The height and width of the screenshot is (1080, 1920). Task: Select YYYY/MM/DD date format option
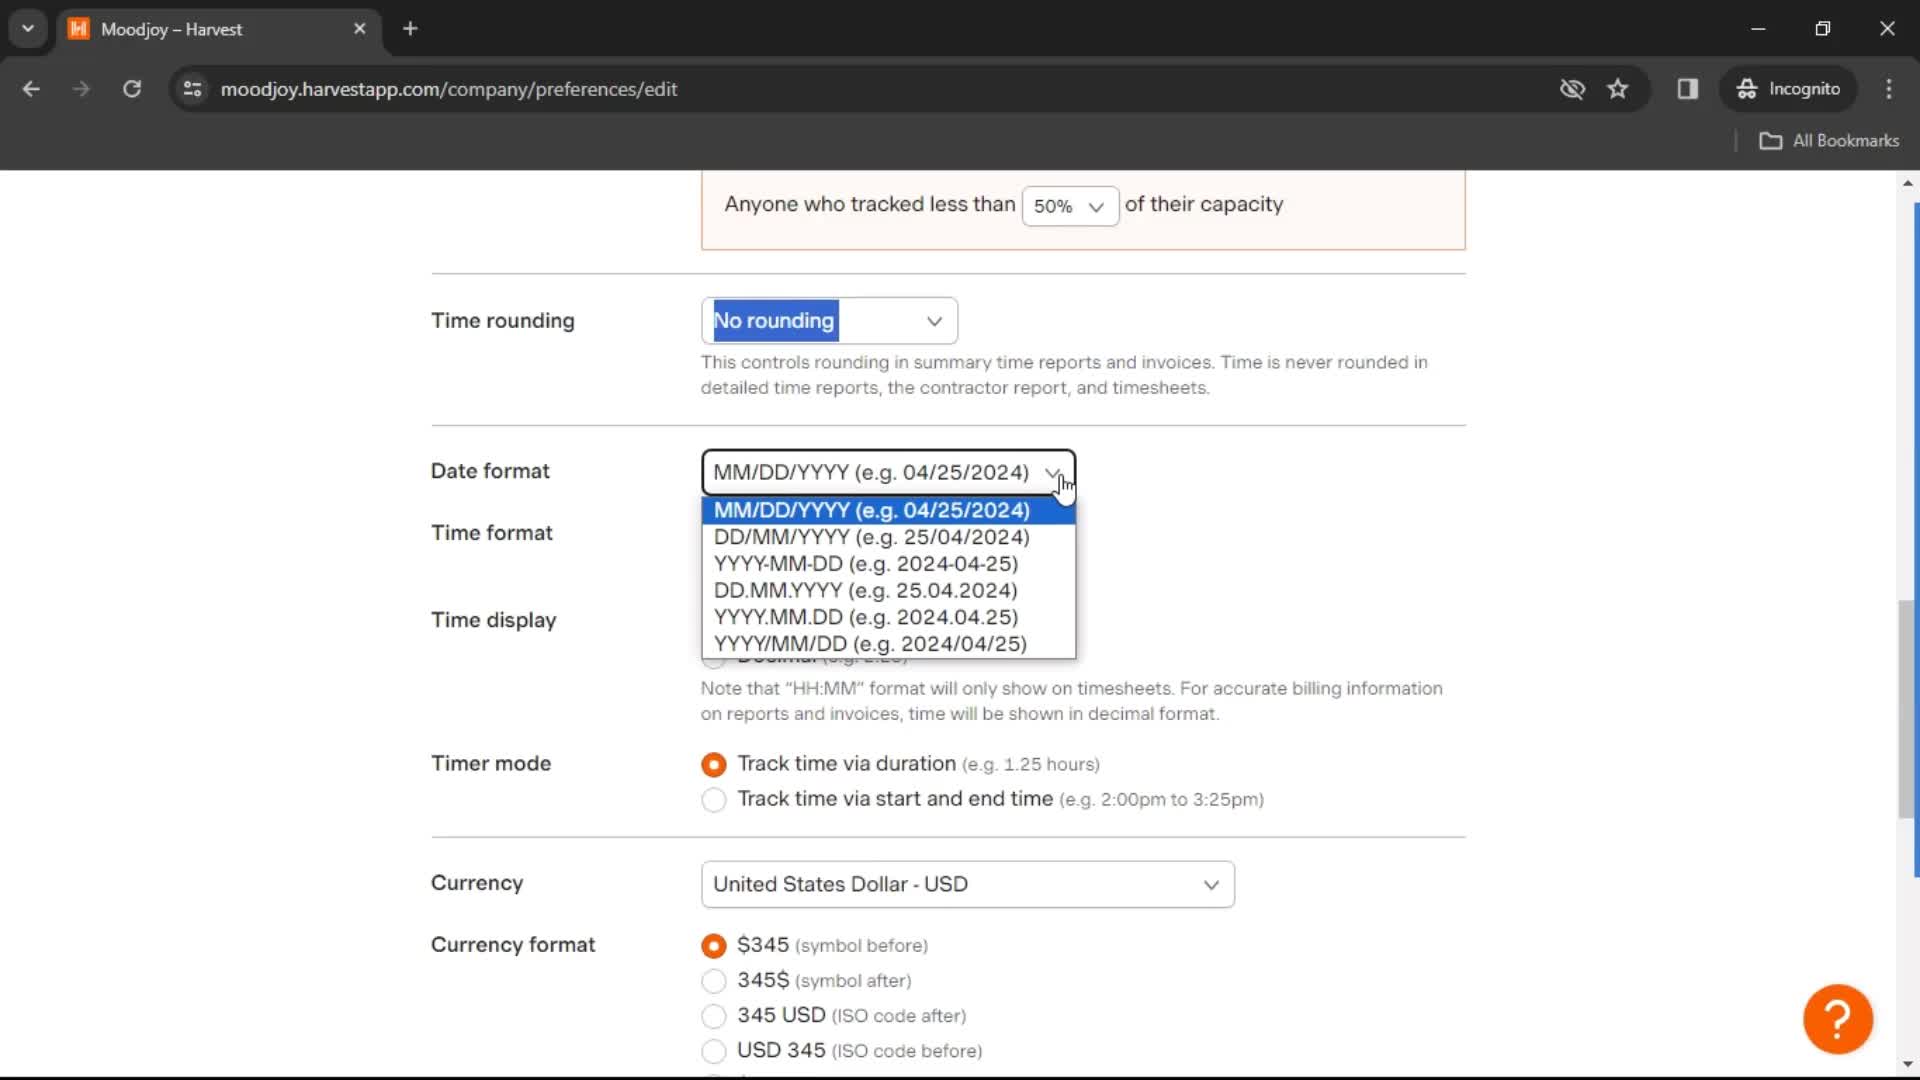[870, 644]
